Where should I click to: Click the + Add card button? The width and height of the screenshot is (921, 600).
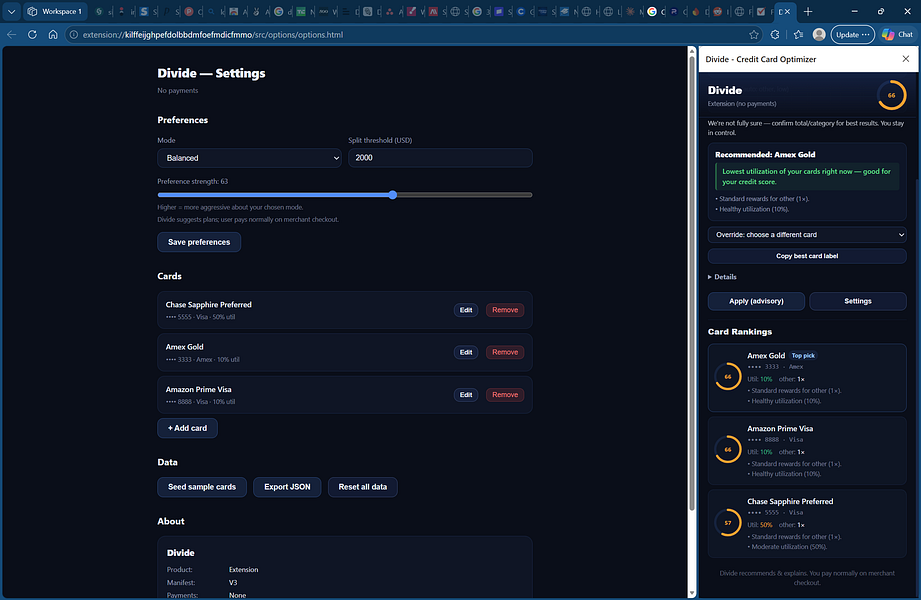[x=187, y=428]
